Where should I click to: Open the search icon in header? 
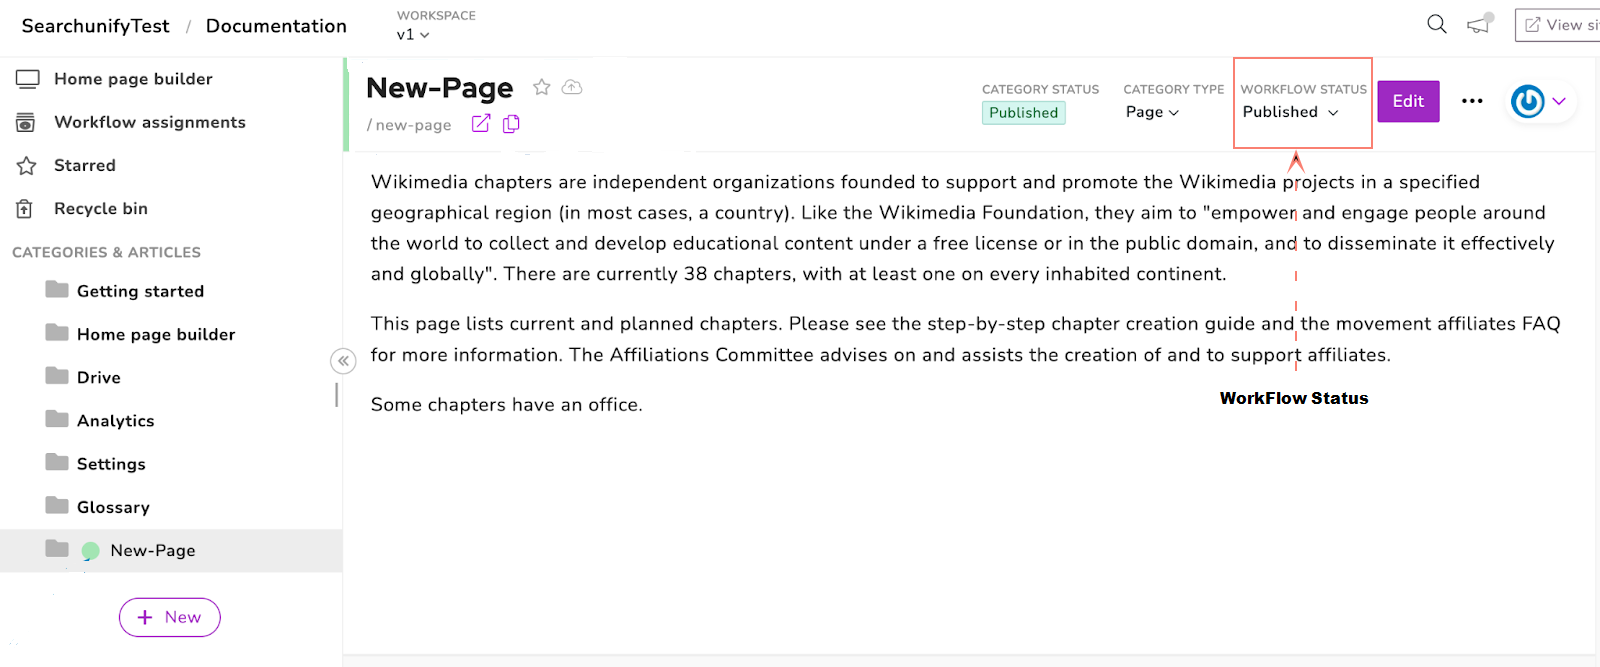tap(1436, 24)
